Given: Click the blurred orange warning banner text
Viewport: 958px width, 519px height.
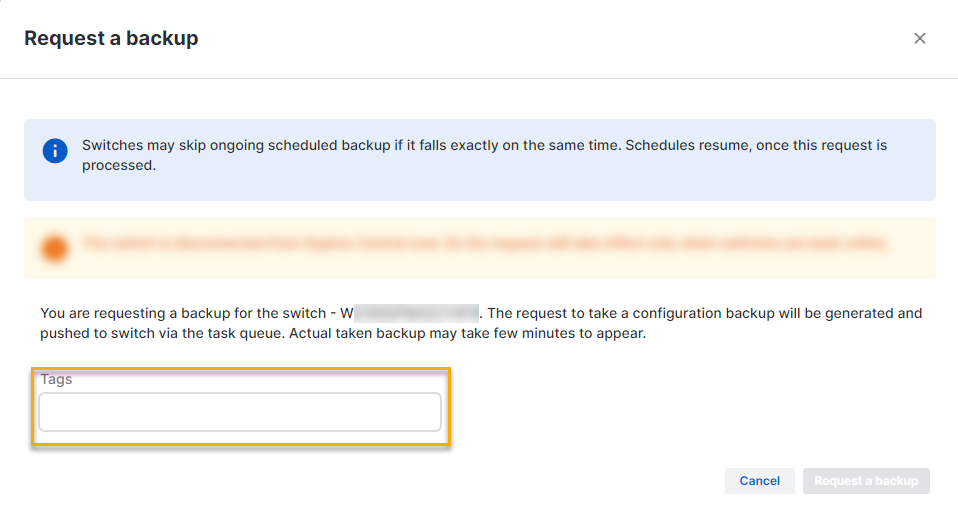Looking at the screenshot, I should coord(485,243).
